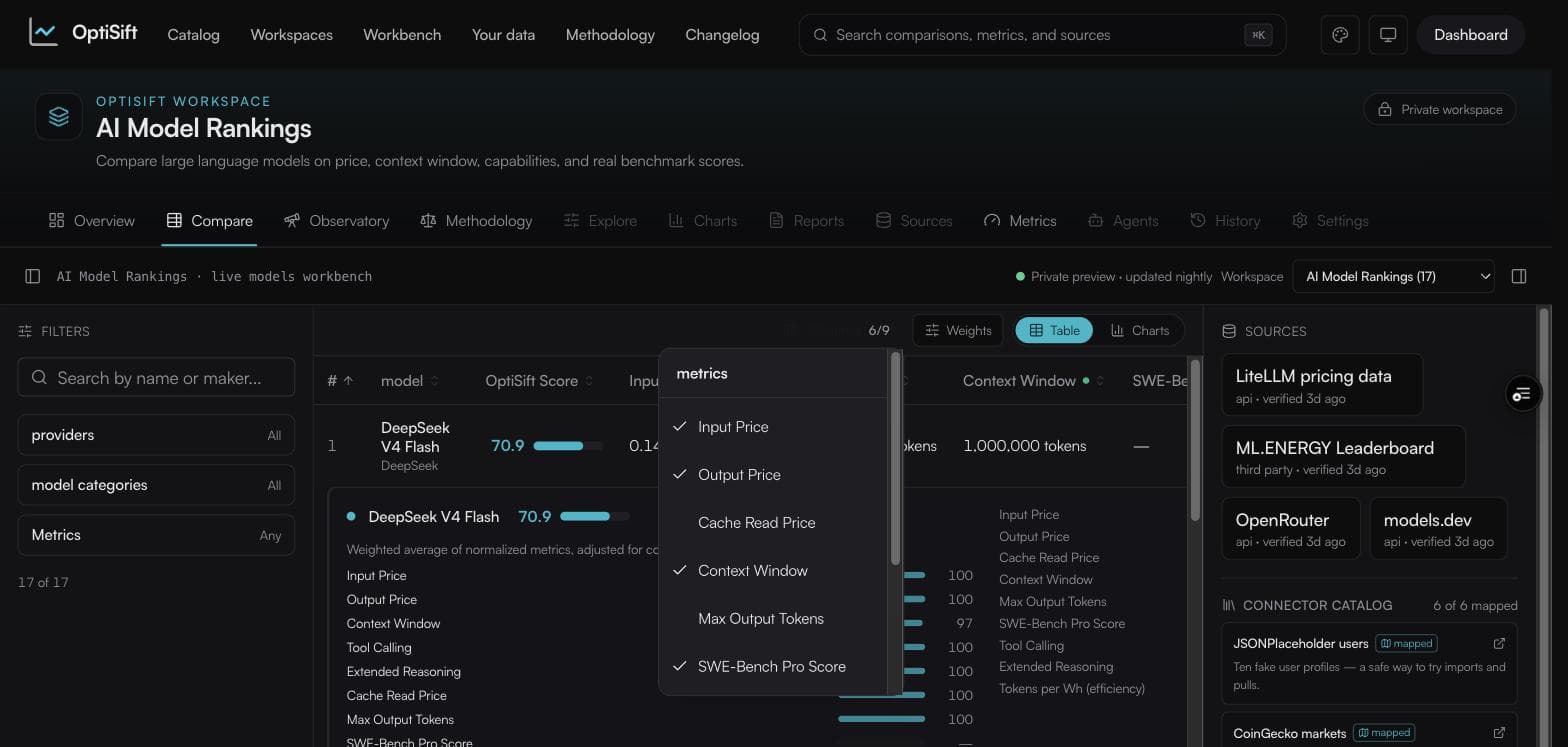
Task: Click the score bar in table row 1
Action: (x=568, y=446)
